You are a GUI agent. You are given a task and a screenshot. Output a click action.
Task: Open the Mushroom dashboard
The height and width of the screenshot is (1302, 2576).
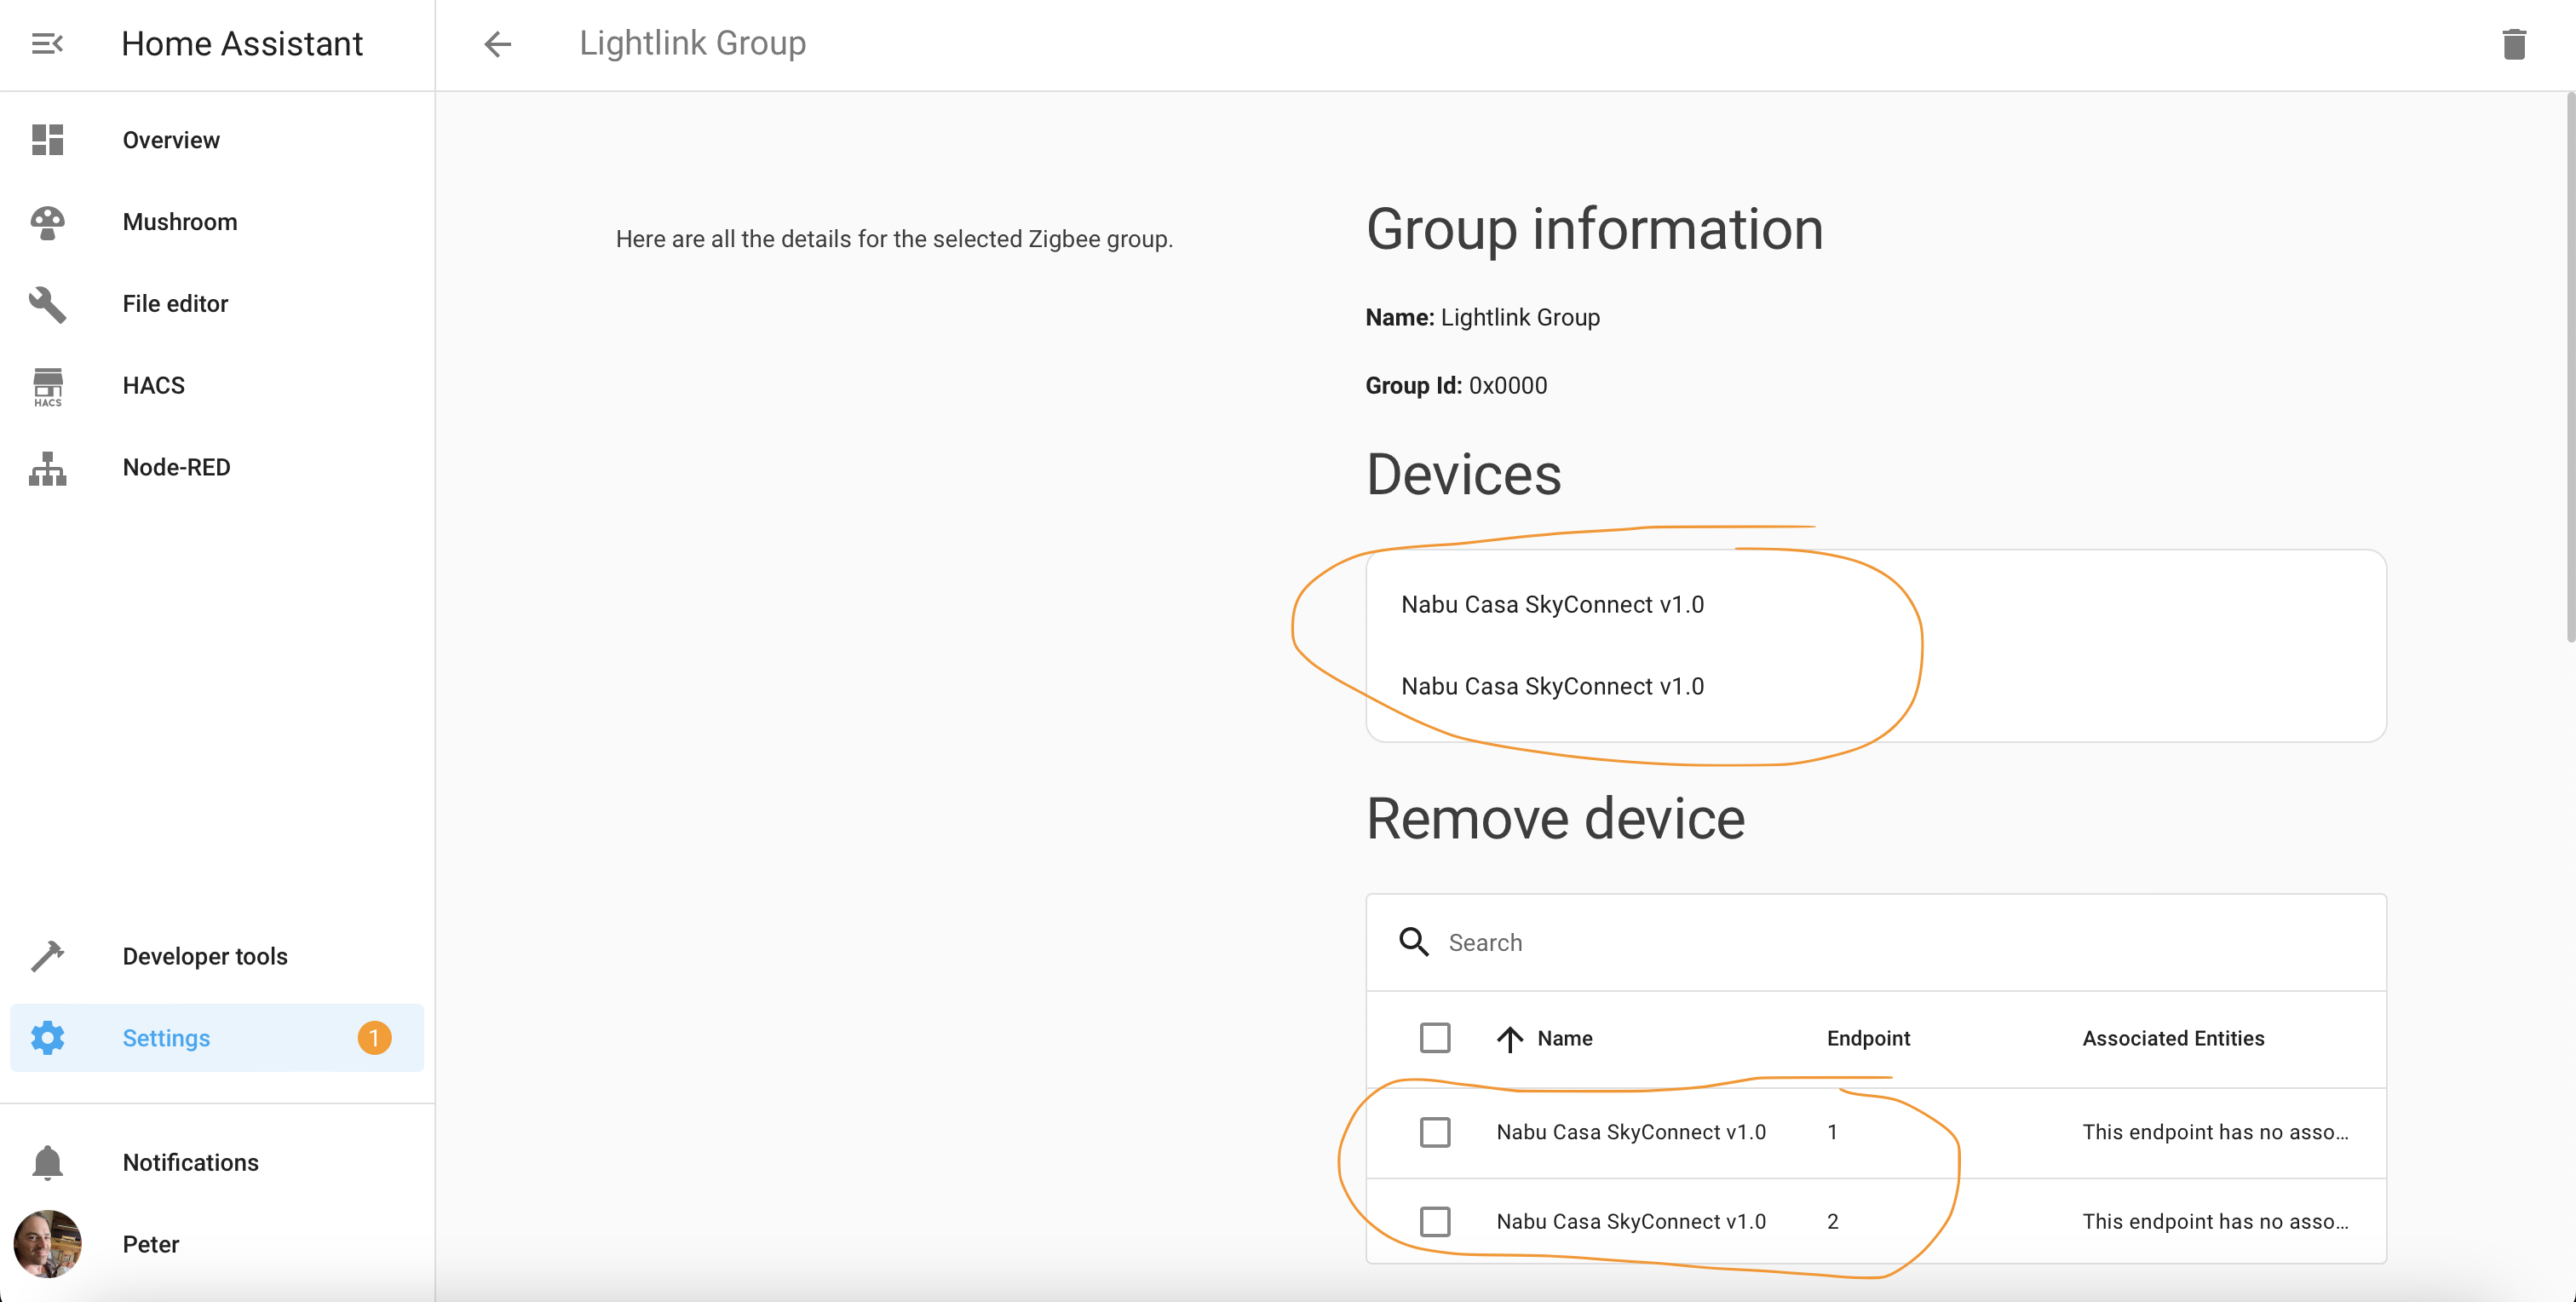tap(180, 221)
